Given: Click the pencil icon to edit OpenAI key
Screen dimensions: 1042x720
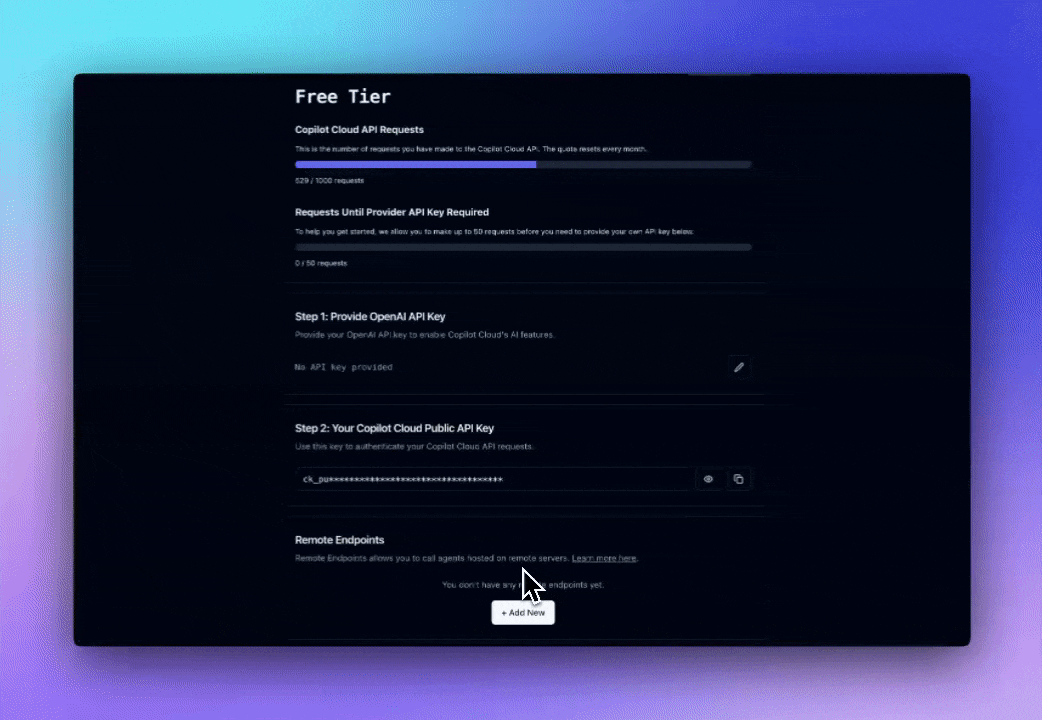Looking at the screenshot, I should 739,367.
